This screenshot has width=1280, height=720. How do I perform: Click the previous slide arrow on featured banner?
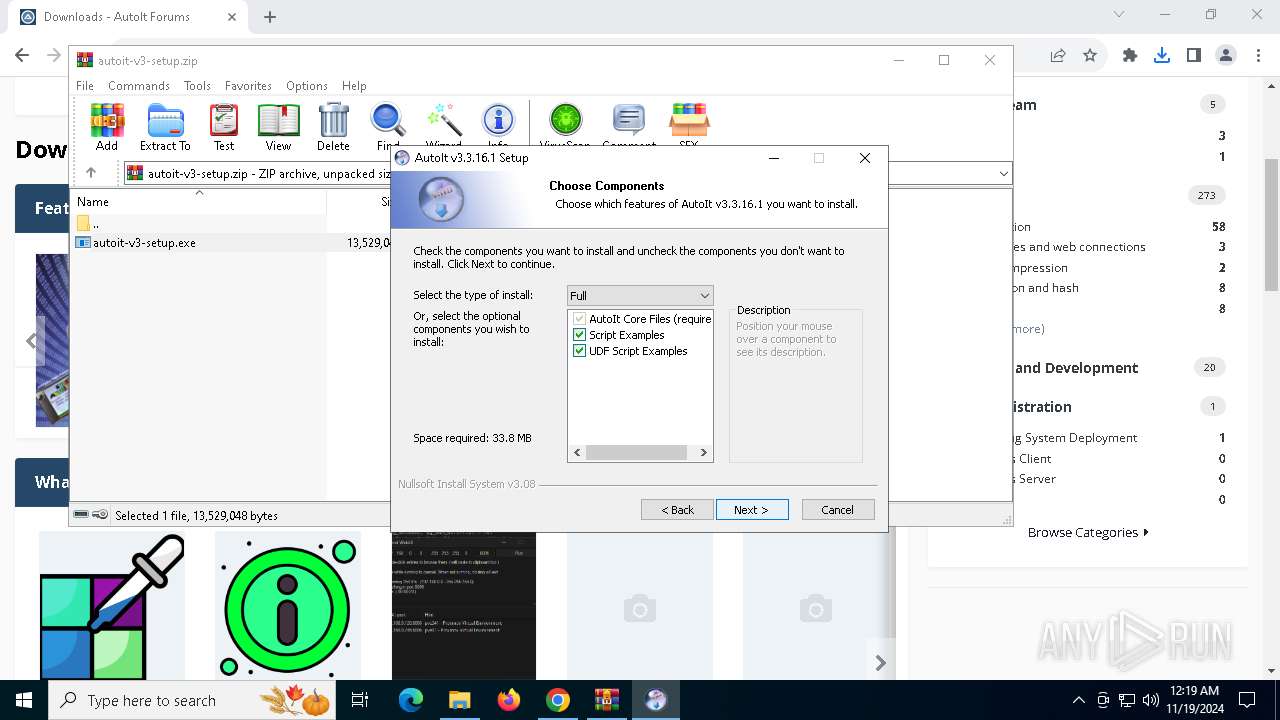coord(31,341)
